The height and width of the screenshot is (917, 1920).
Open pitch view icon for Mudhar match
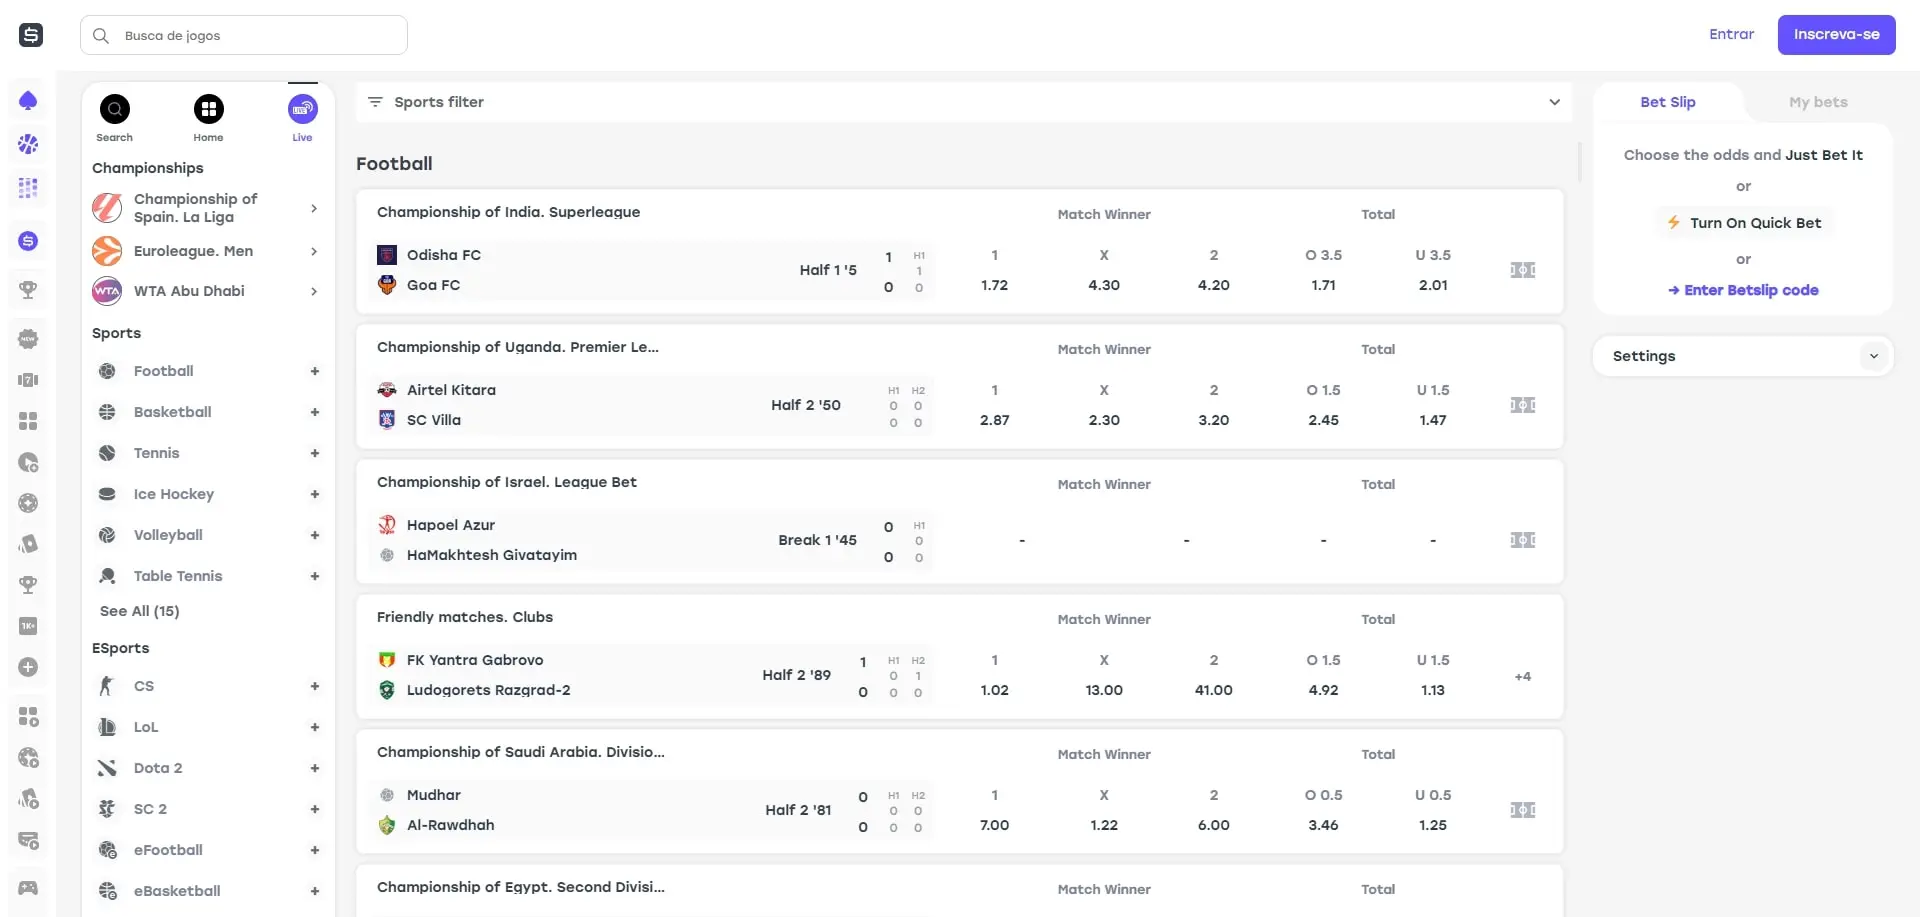pyautogui.click(x=1522, y=810)
